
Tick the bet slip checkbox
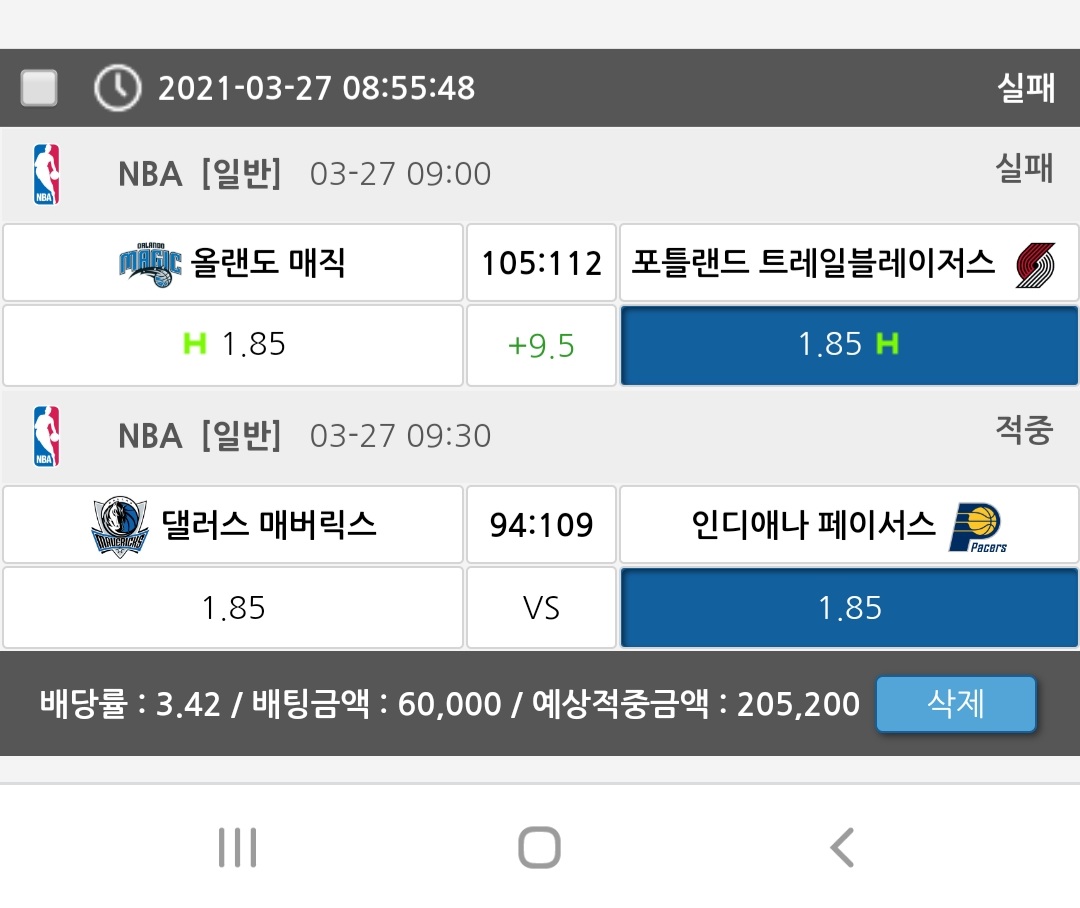click(x=39, y=88)
